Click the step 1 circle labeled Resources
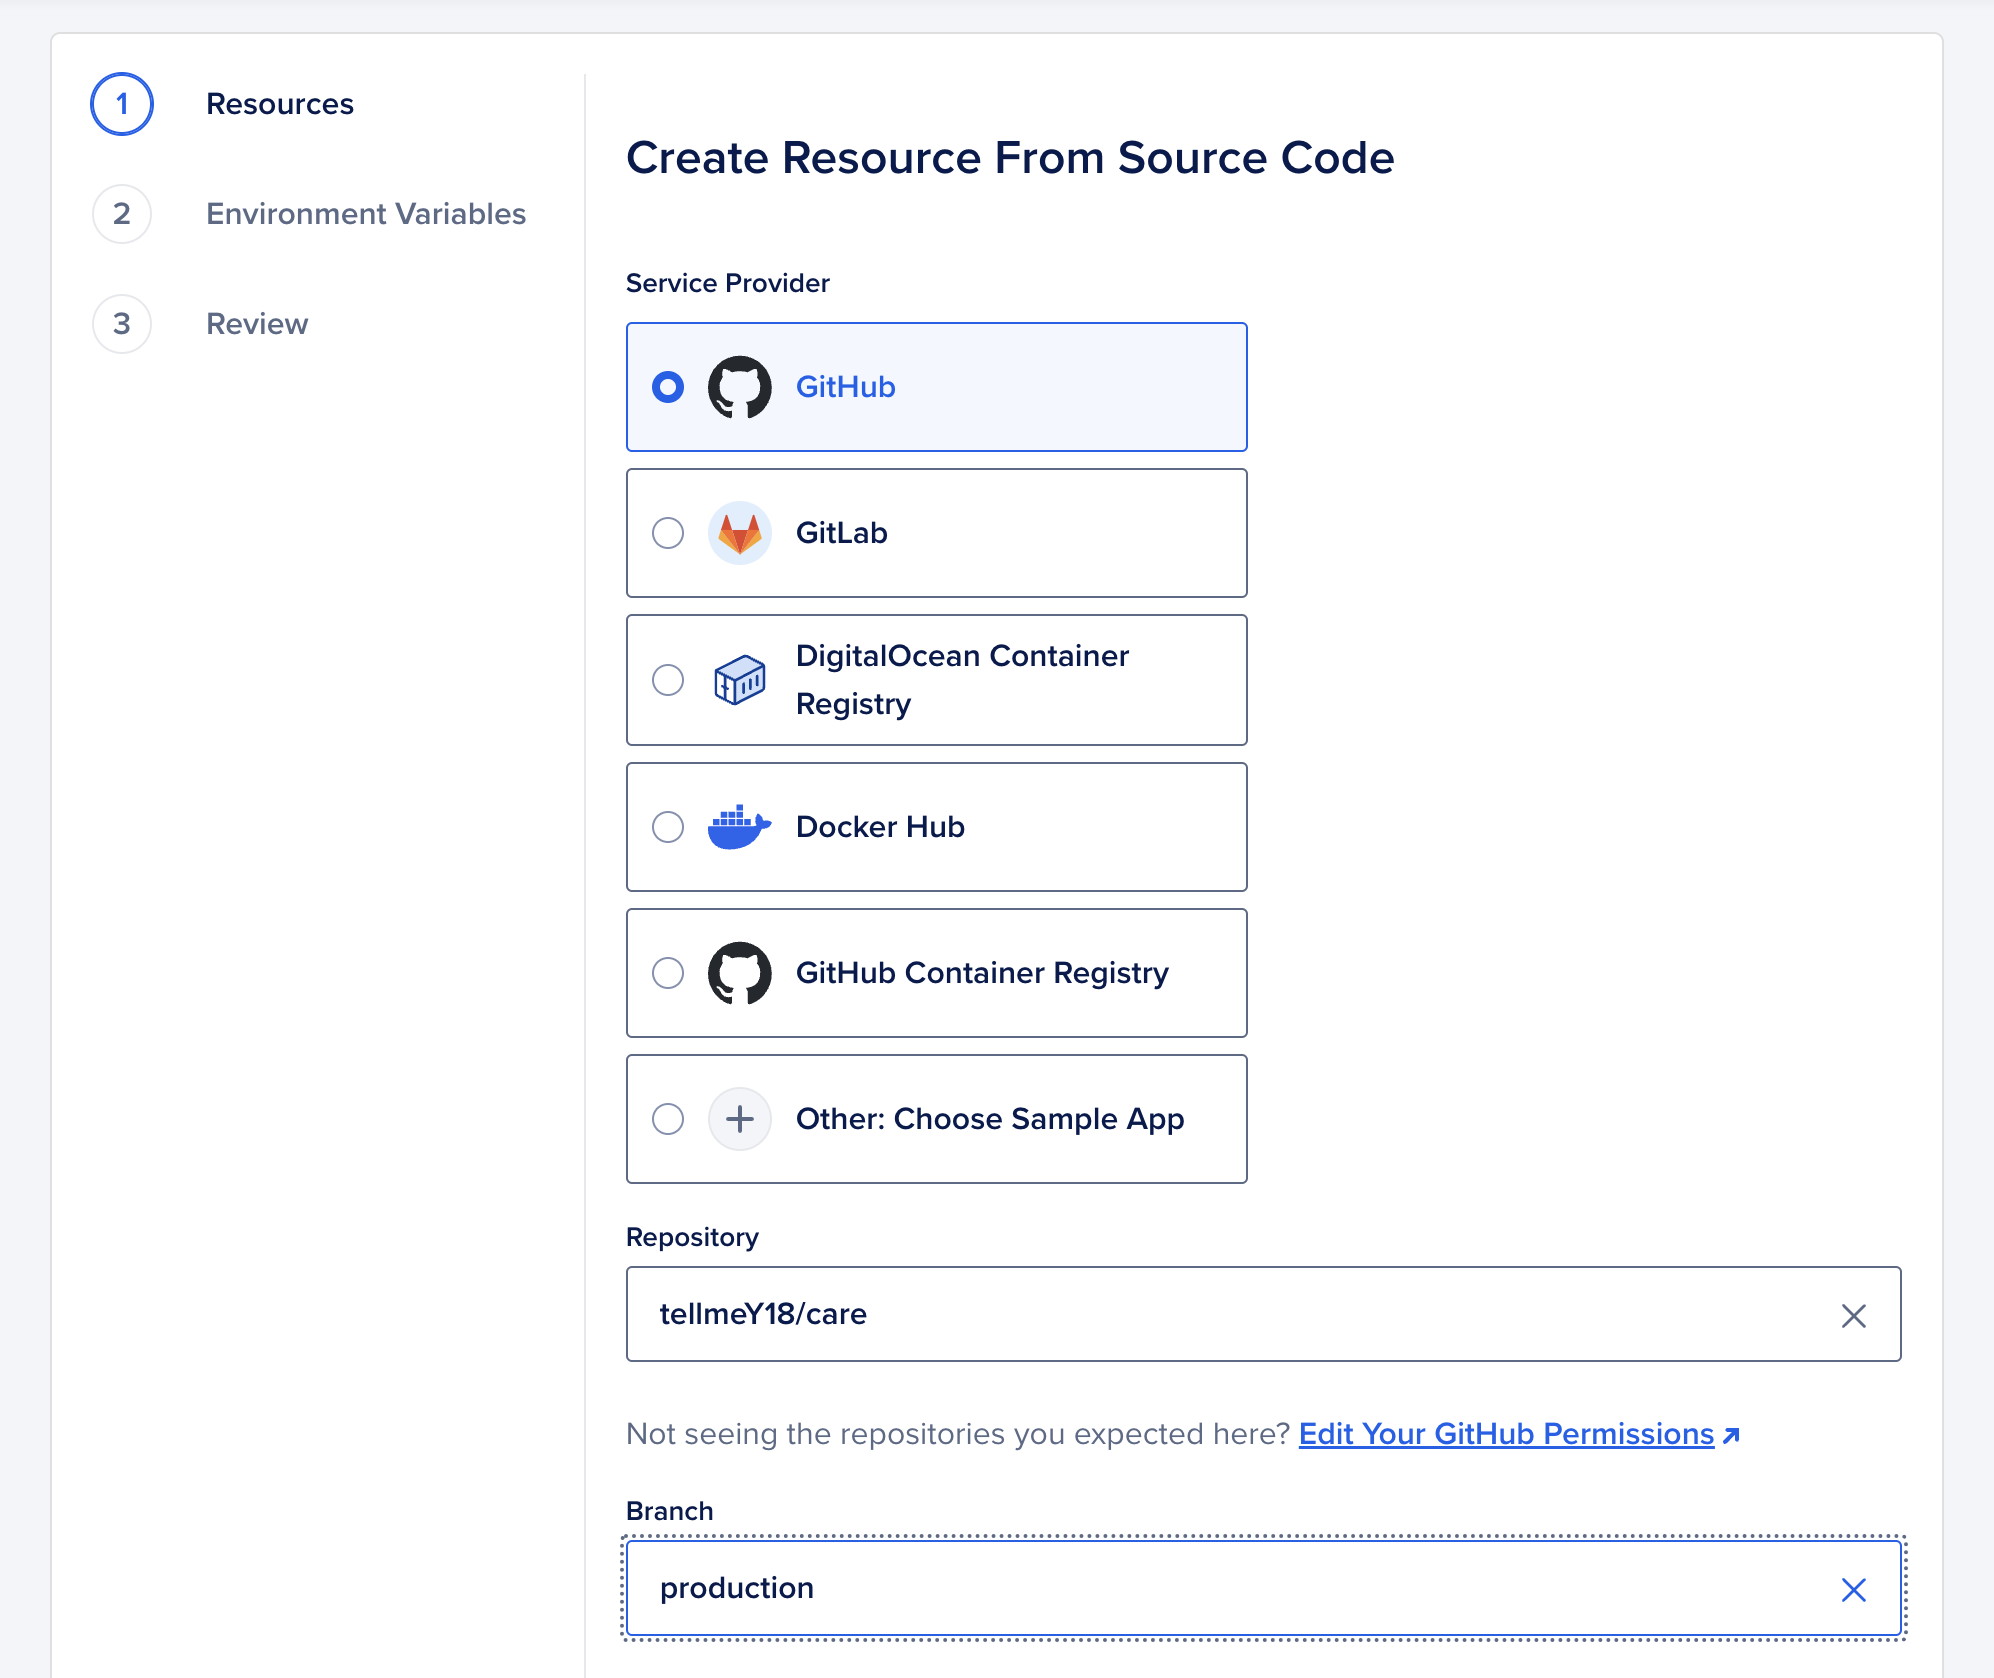1994x1678 pixels. click(121, 103)
